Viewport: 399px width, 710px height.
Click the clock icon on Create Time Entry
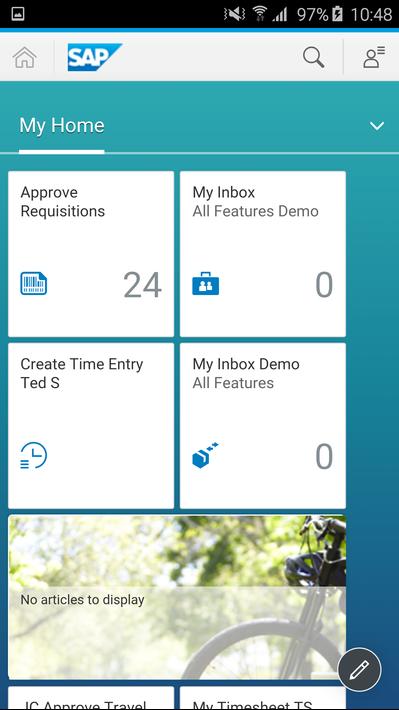[x=34, y=456]
